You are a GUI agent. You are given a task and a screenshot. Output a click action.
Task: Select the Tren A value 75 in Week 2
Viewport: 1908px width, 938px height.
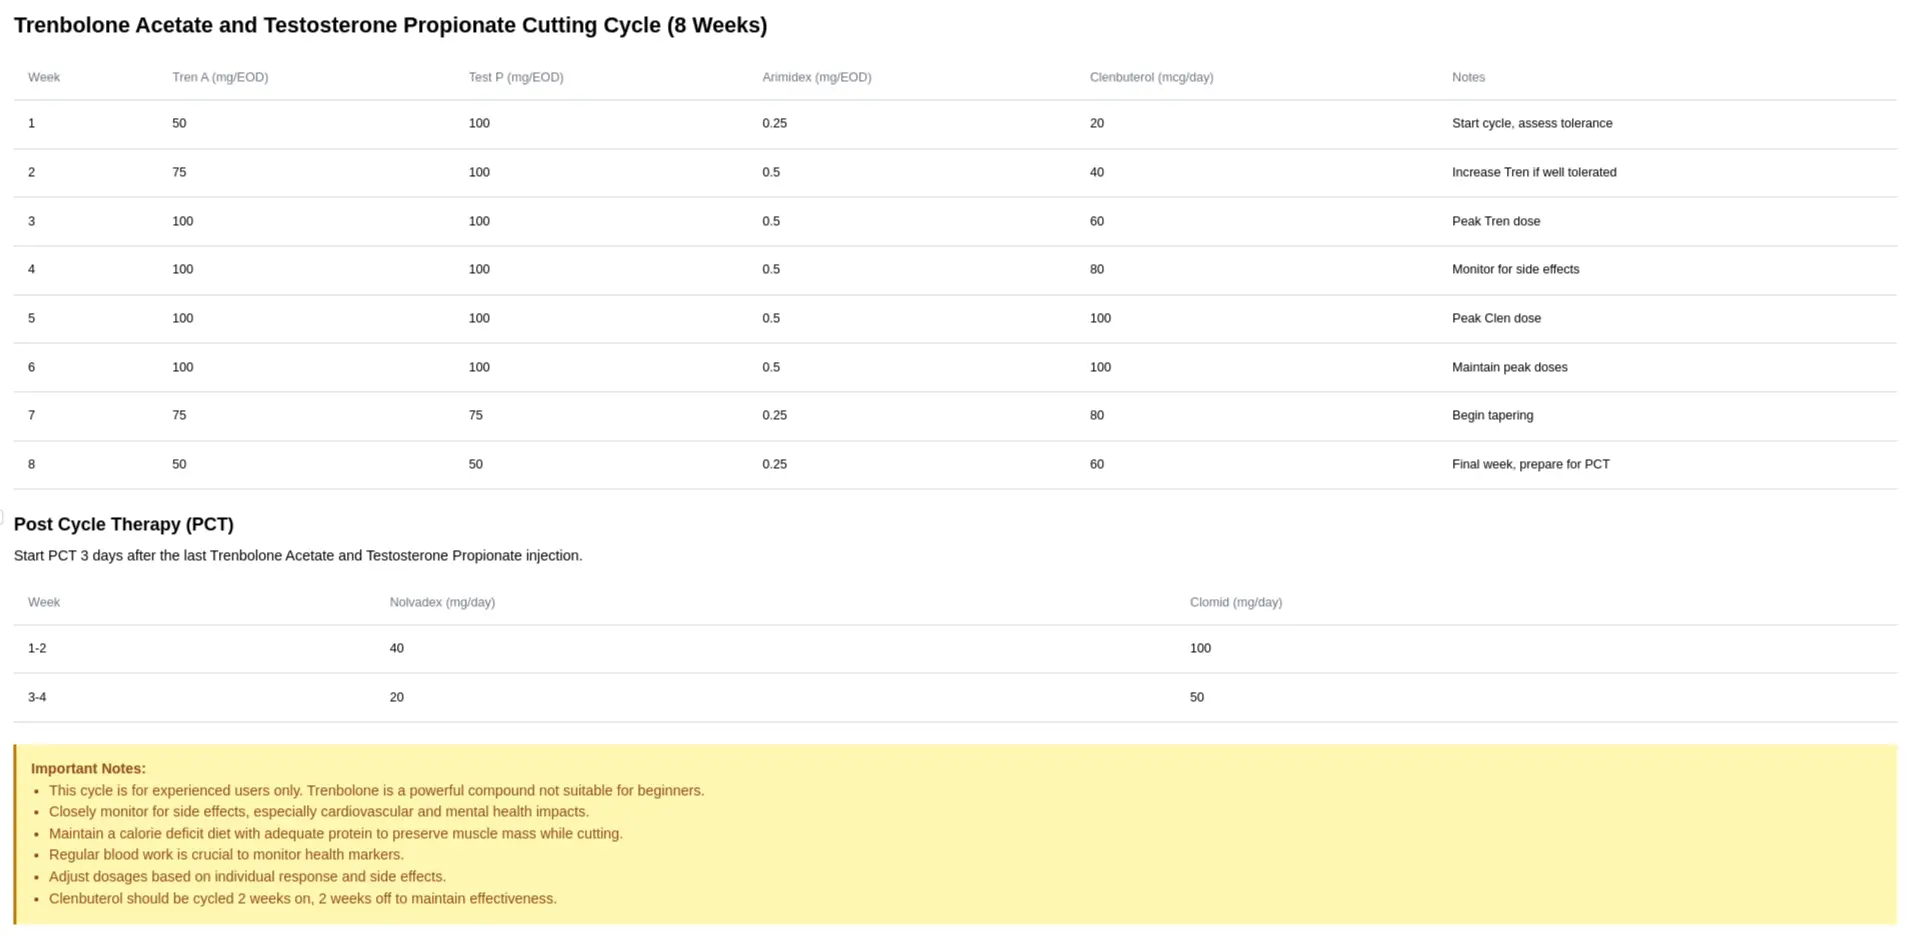179,172
